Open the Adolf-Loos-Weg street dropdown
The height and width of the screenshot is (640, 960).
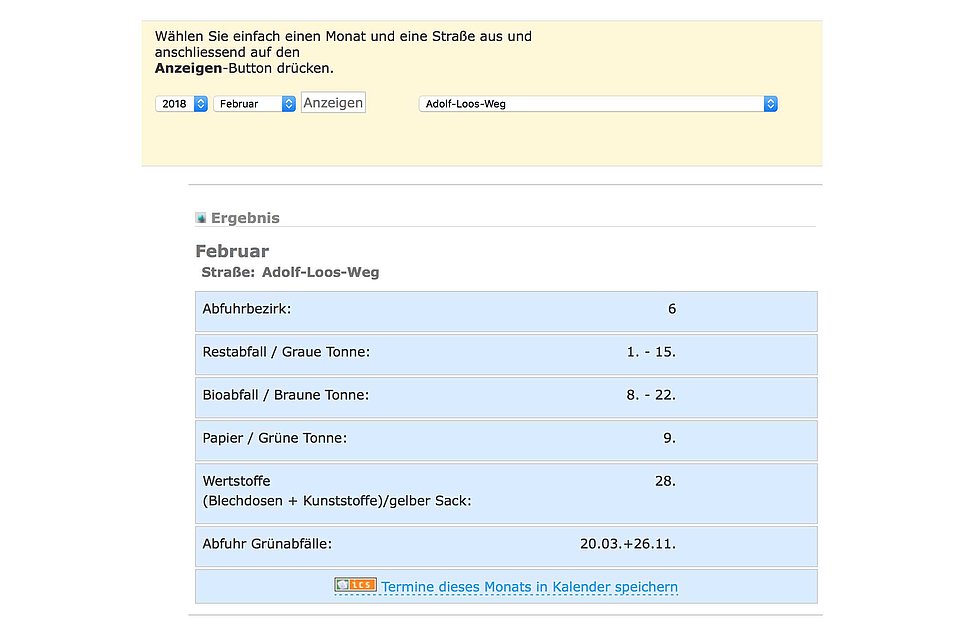click(597, 104)
